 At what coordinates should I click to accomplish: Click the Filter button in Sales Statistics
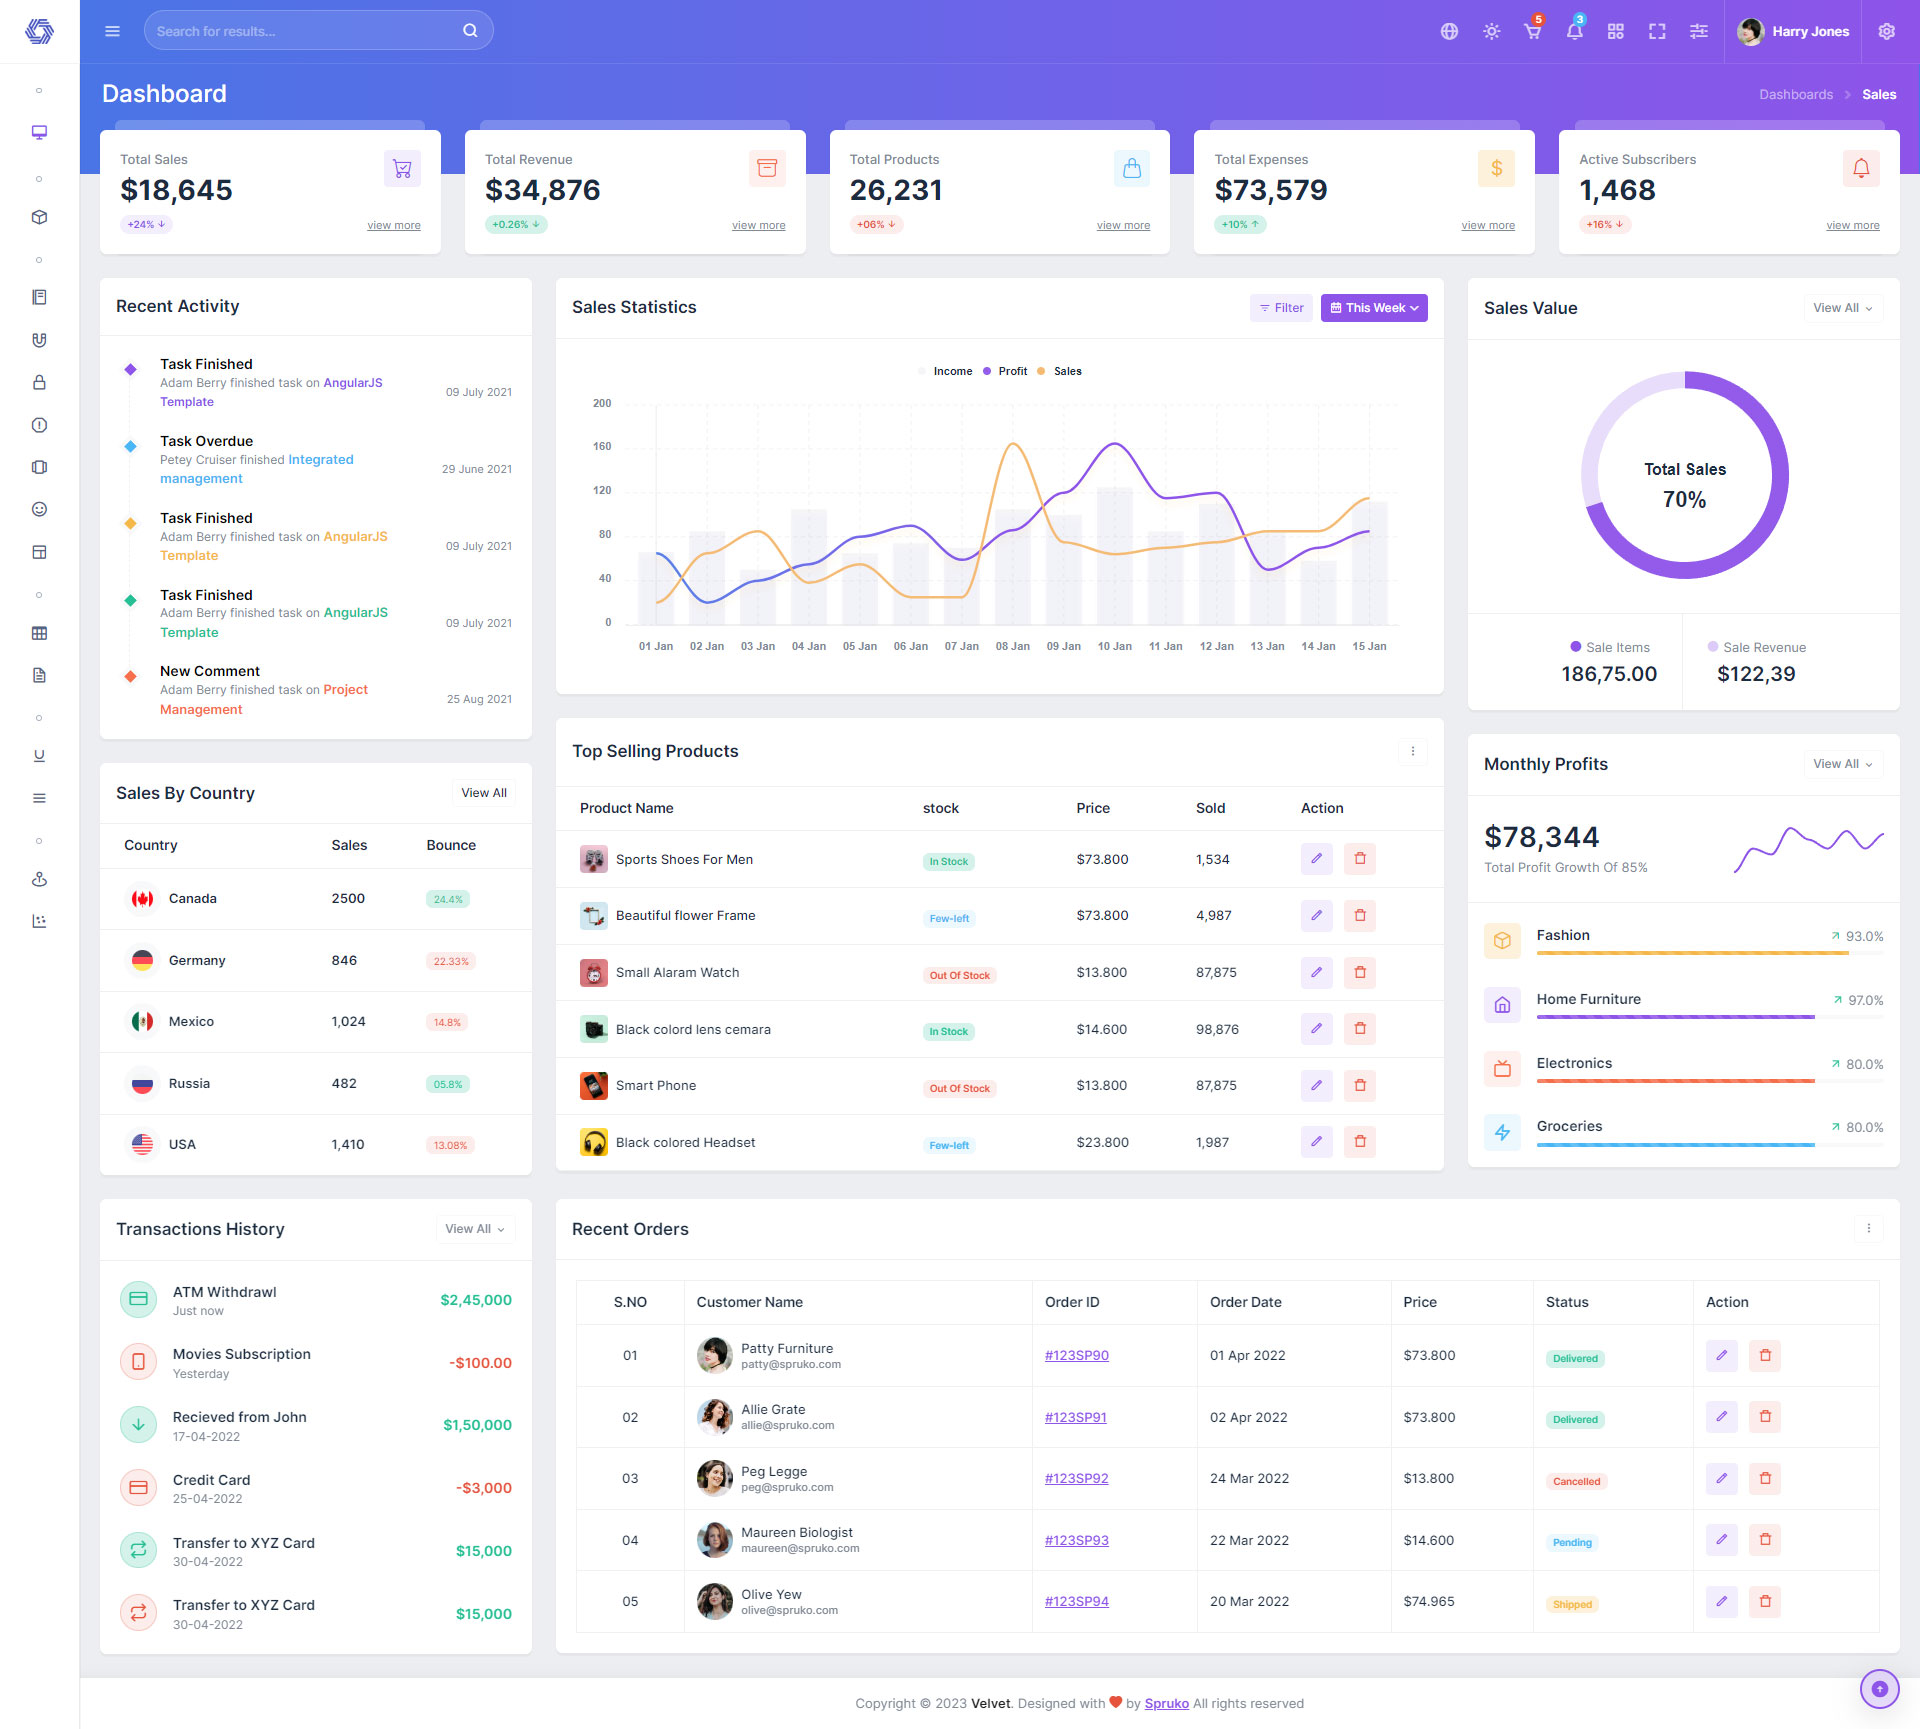coord(1281,308)
